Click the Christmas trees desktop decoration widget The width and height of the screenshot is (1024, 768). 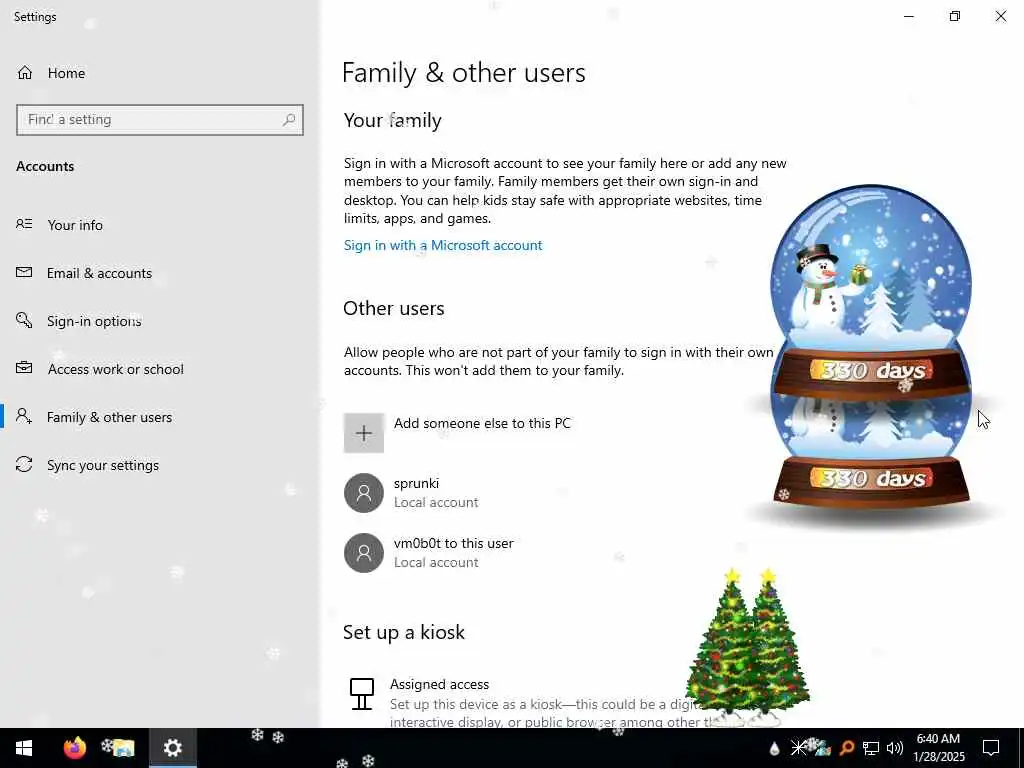[x=748, y=647]
